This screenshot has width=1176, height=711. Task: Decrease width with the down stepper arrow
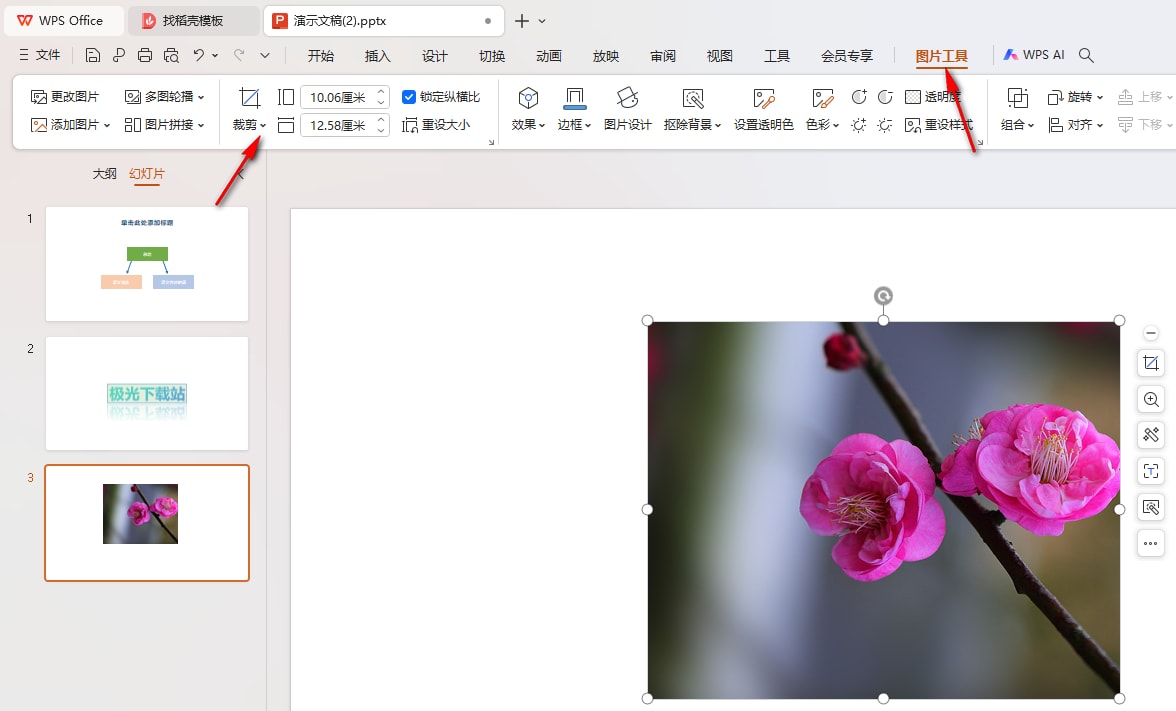[x=381, y=130]
